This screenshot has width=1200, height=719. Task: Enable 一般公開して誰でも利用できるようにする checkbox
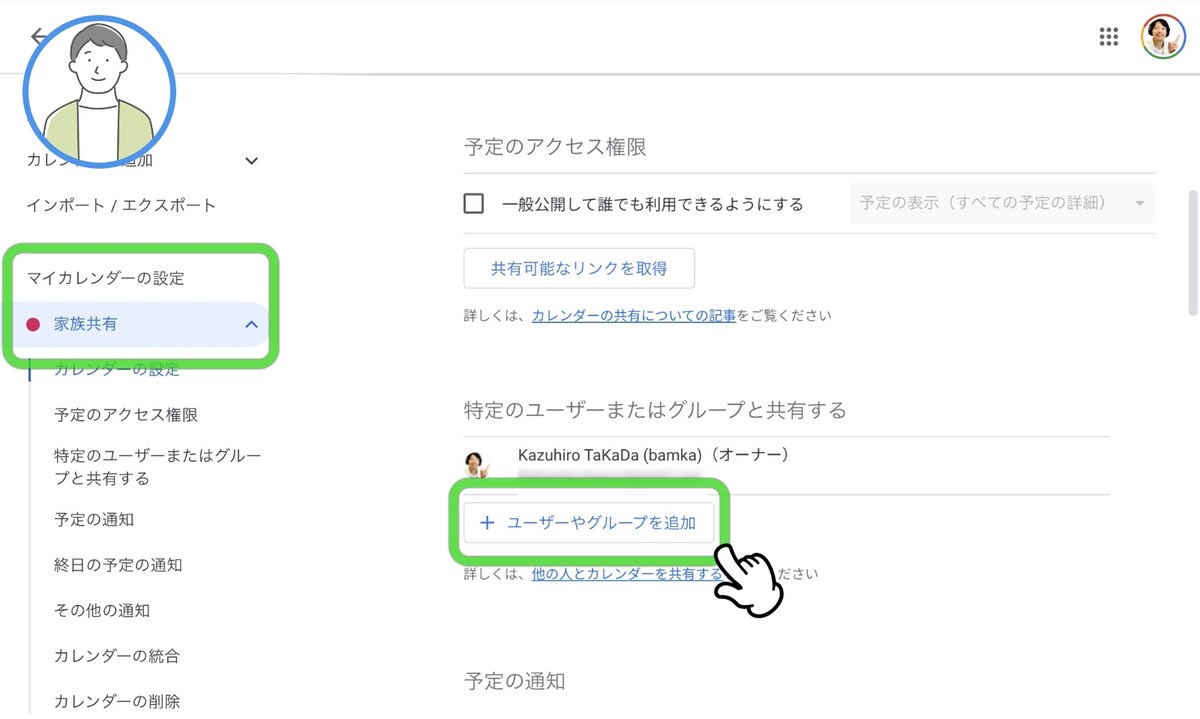tap(474, 204)
